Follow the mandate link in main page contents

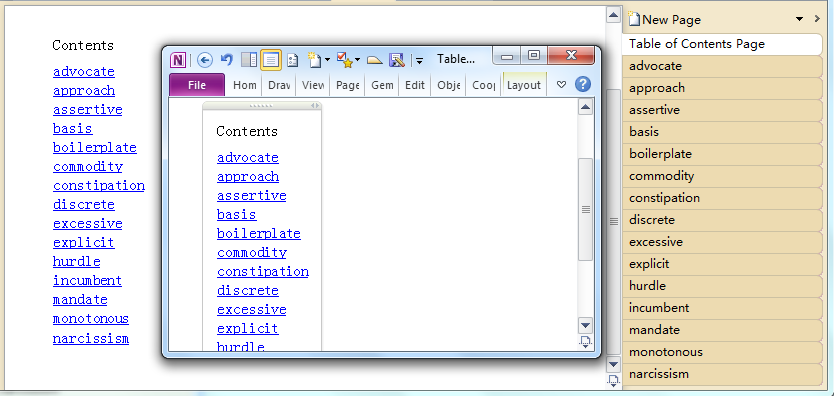tap(80, 300)
